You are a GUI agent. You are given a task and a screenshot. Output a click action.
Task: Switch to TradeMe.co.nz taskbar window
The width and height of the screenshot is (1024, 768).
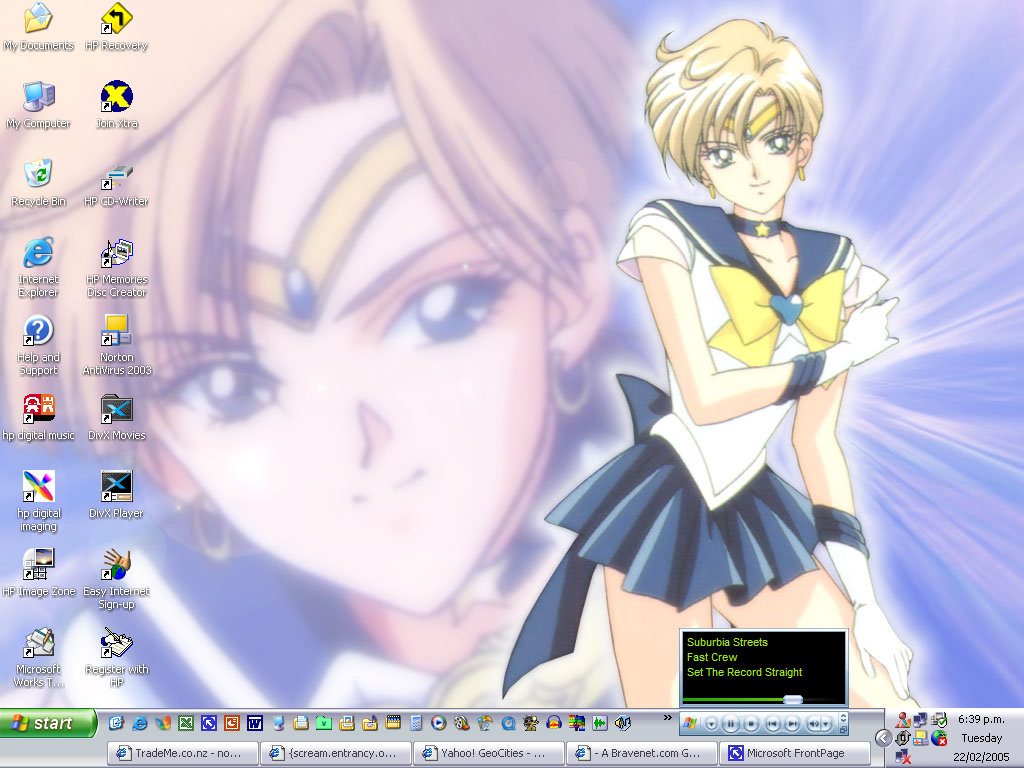pos(182,753)
